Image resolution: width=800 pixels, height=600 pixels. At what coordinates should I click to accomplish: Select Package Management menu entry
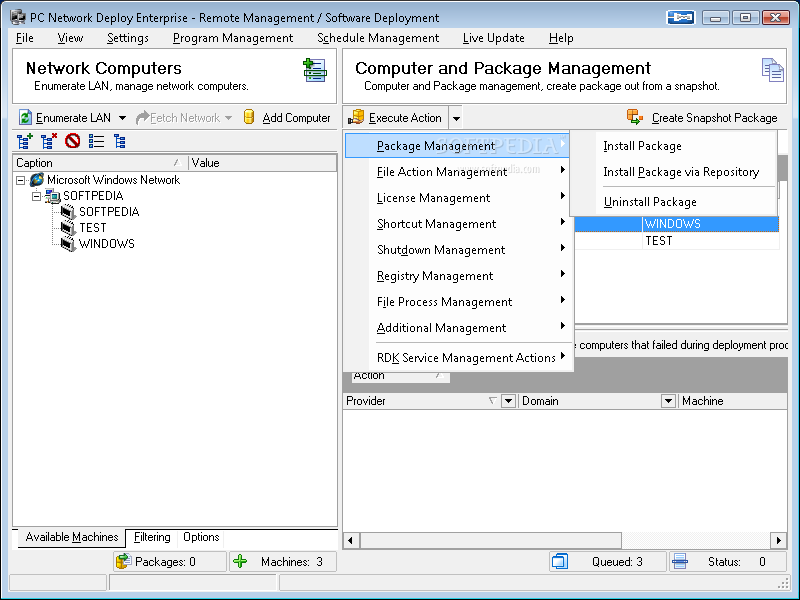[x=457, y=146]
